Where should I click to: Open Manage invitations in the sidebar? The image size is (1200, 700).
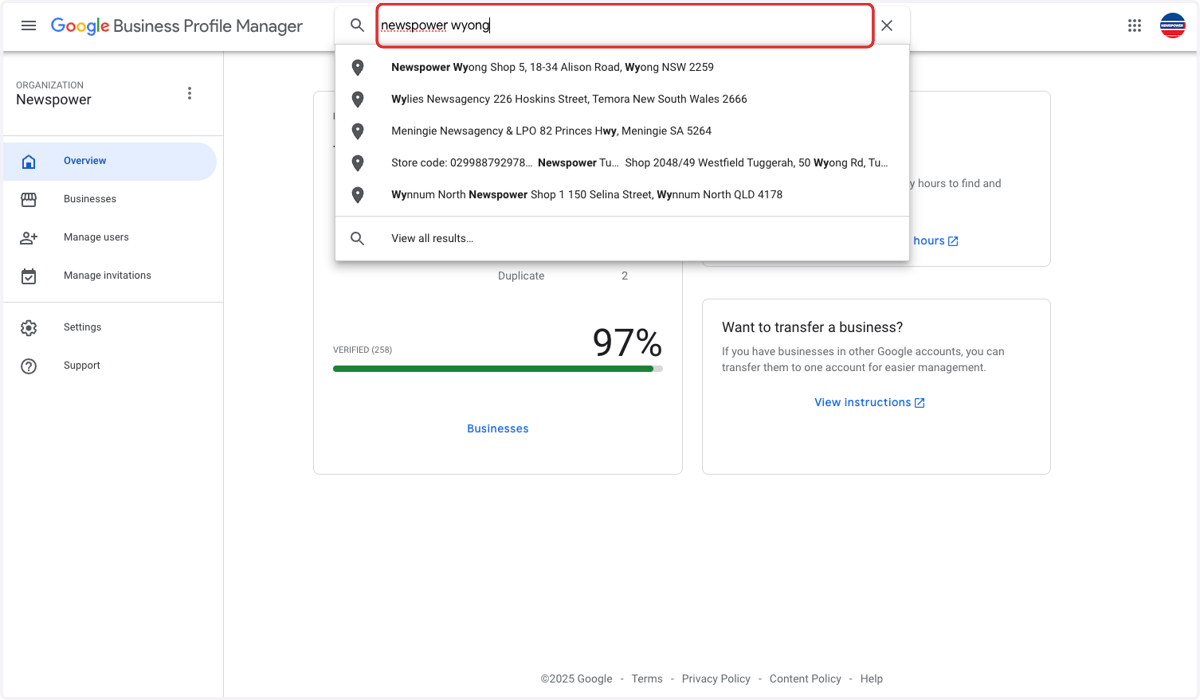(110, 275)
